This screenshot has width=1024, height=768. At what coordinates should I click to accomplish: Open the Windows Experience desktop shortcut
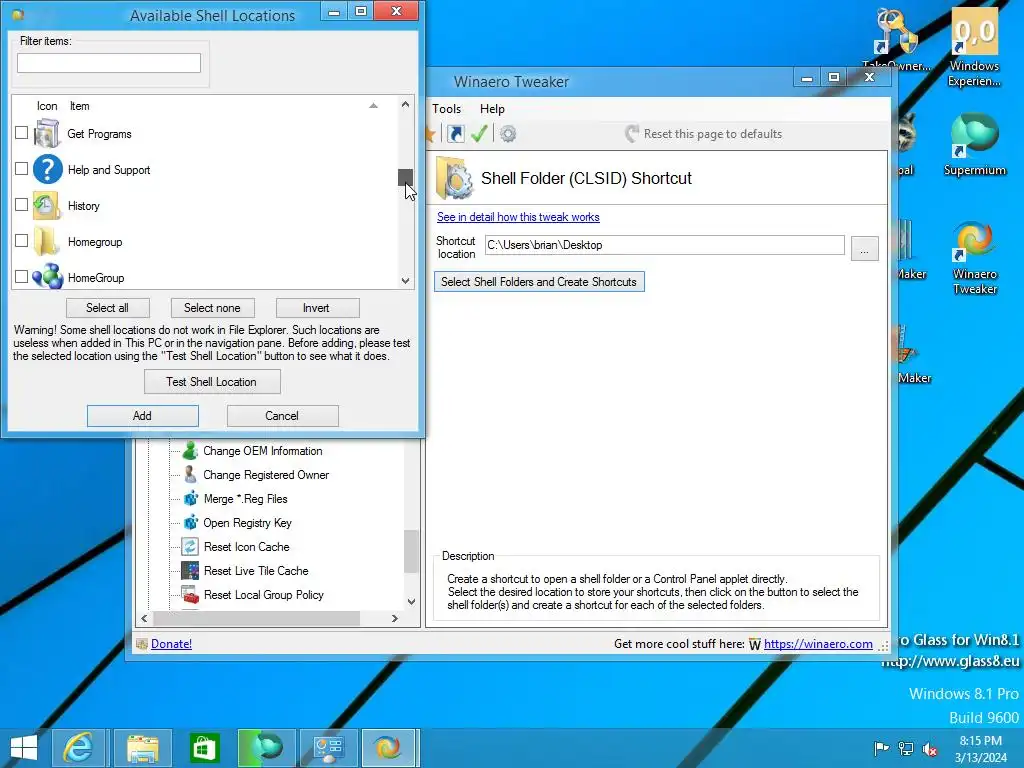coord(974,48)
